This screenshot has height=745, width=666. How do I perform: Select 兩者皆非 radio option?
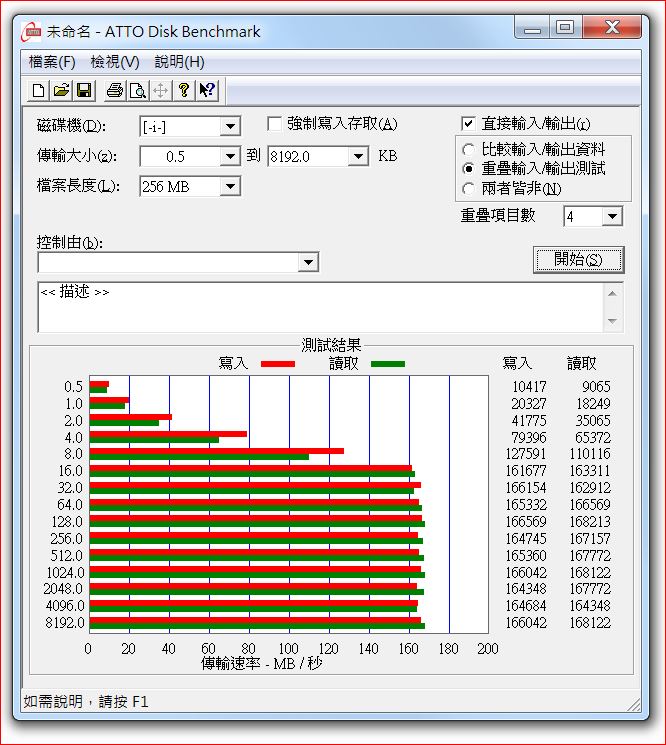click(x=468, y=189)
